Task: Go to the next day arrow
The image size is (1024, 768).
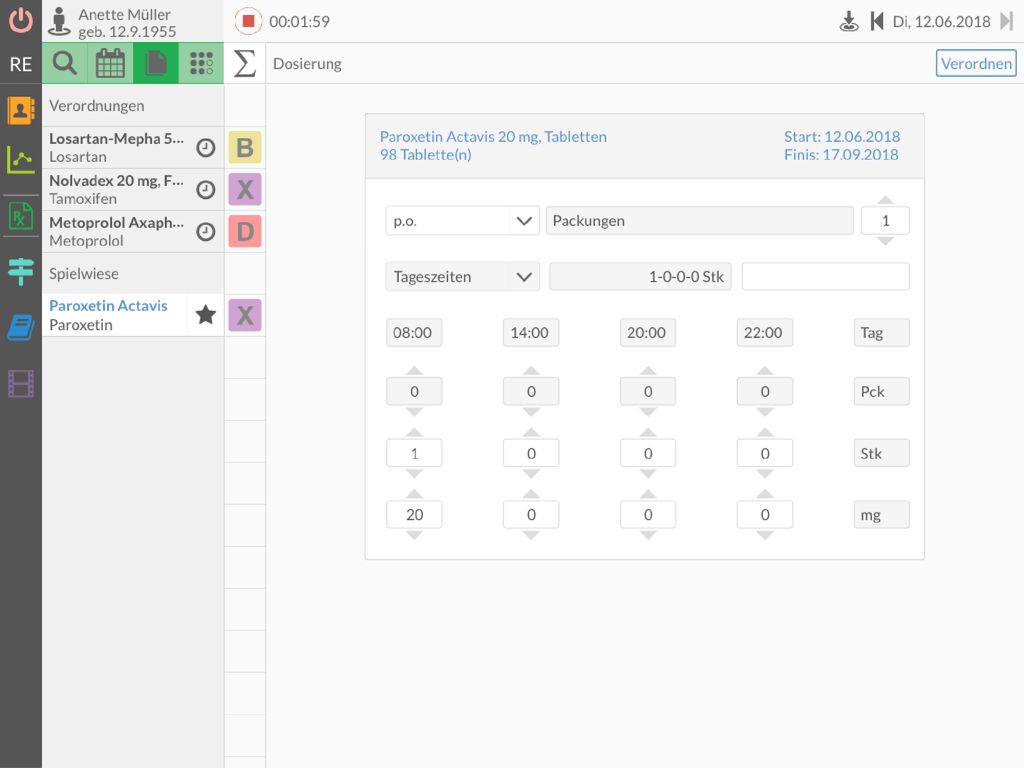Action: pos(1006,22)
